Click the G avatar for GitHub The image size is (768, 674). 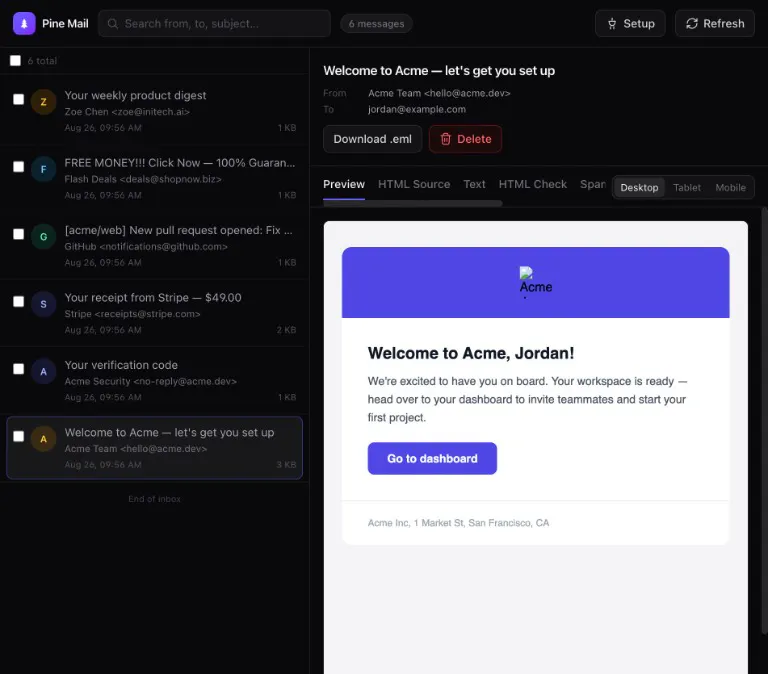coord(44,237)
